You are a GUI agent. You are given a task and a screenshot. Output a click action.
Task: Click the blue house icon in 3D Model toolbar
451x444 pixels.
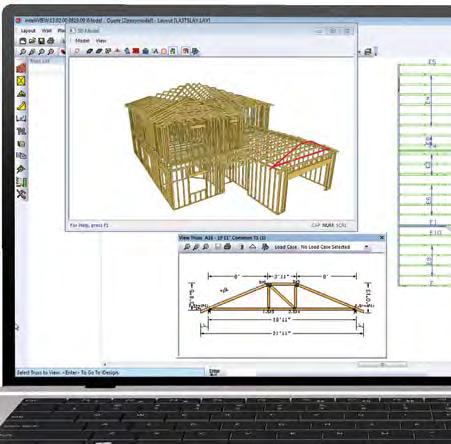click(145, 51)
